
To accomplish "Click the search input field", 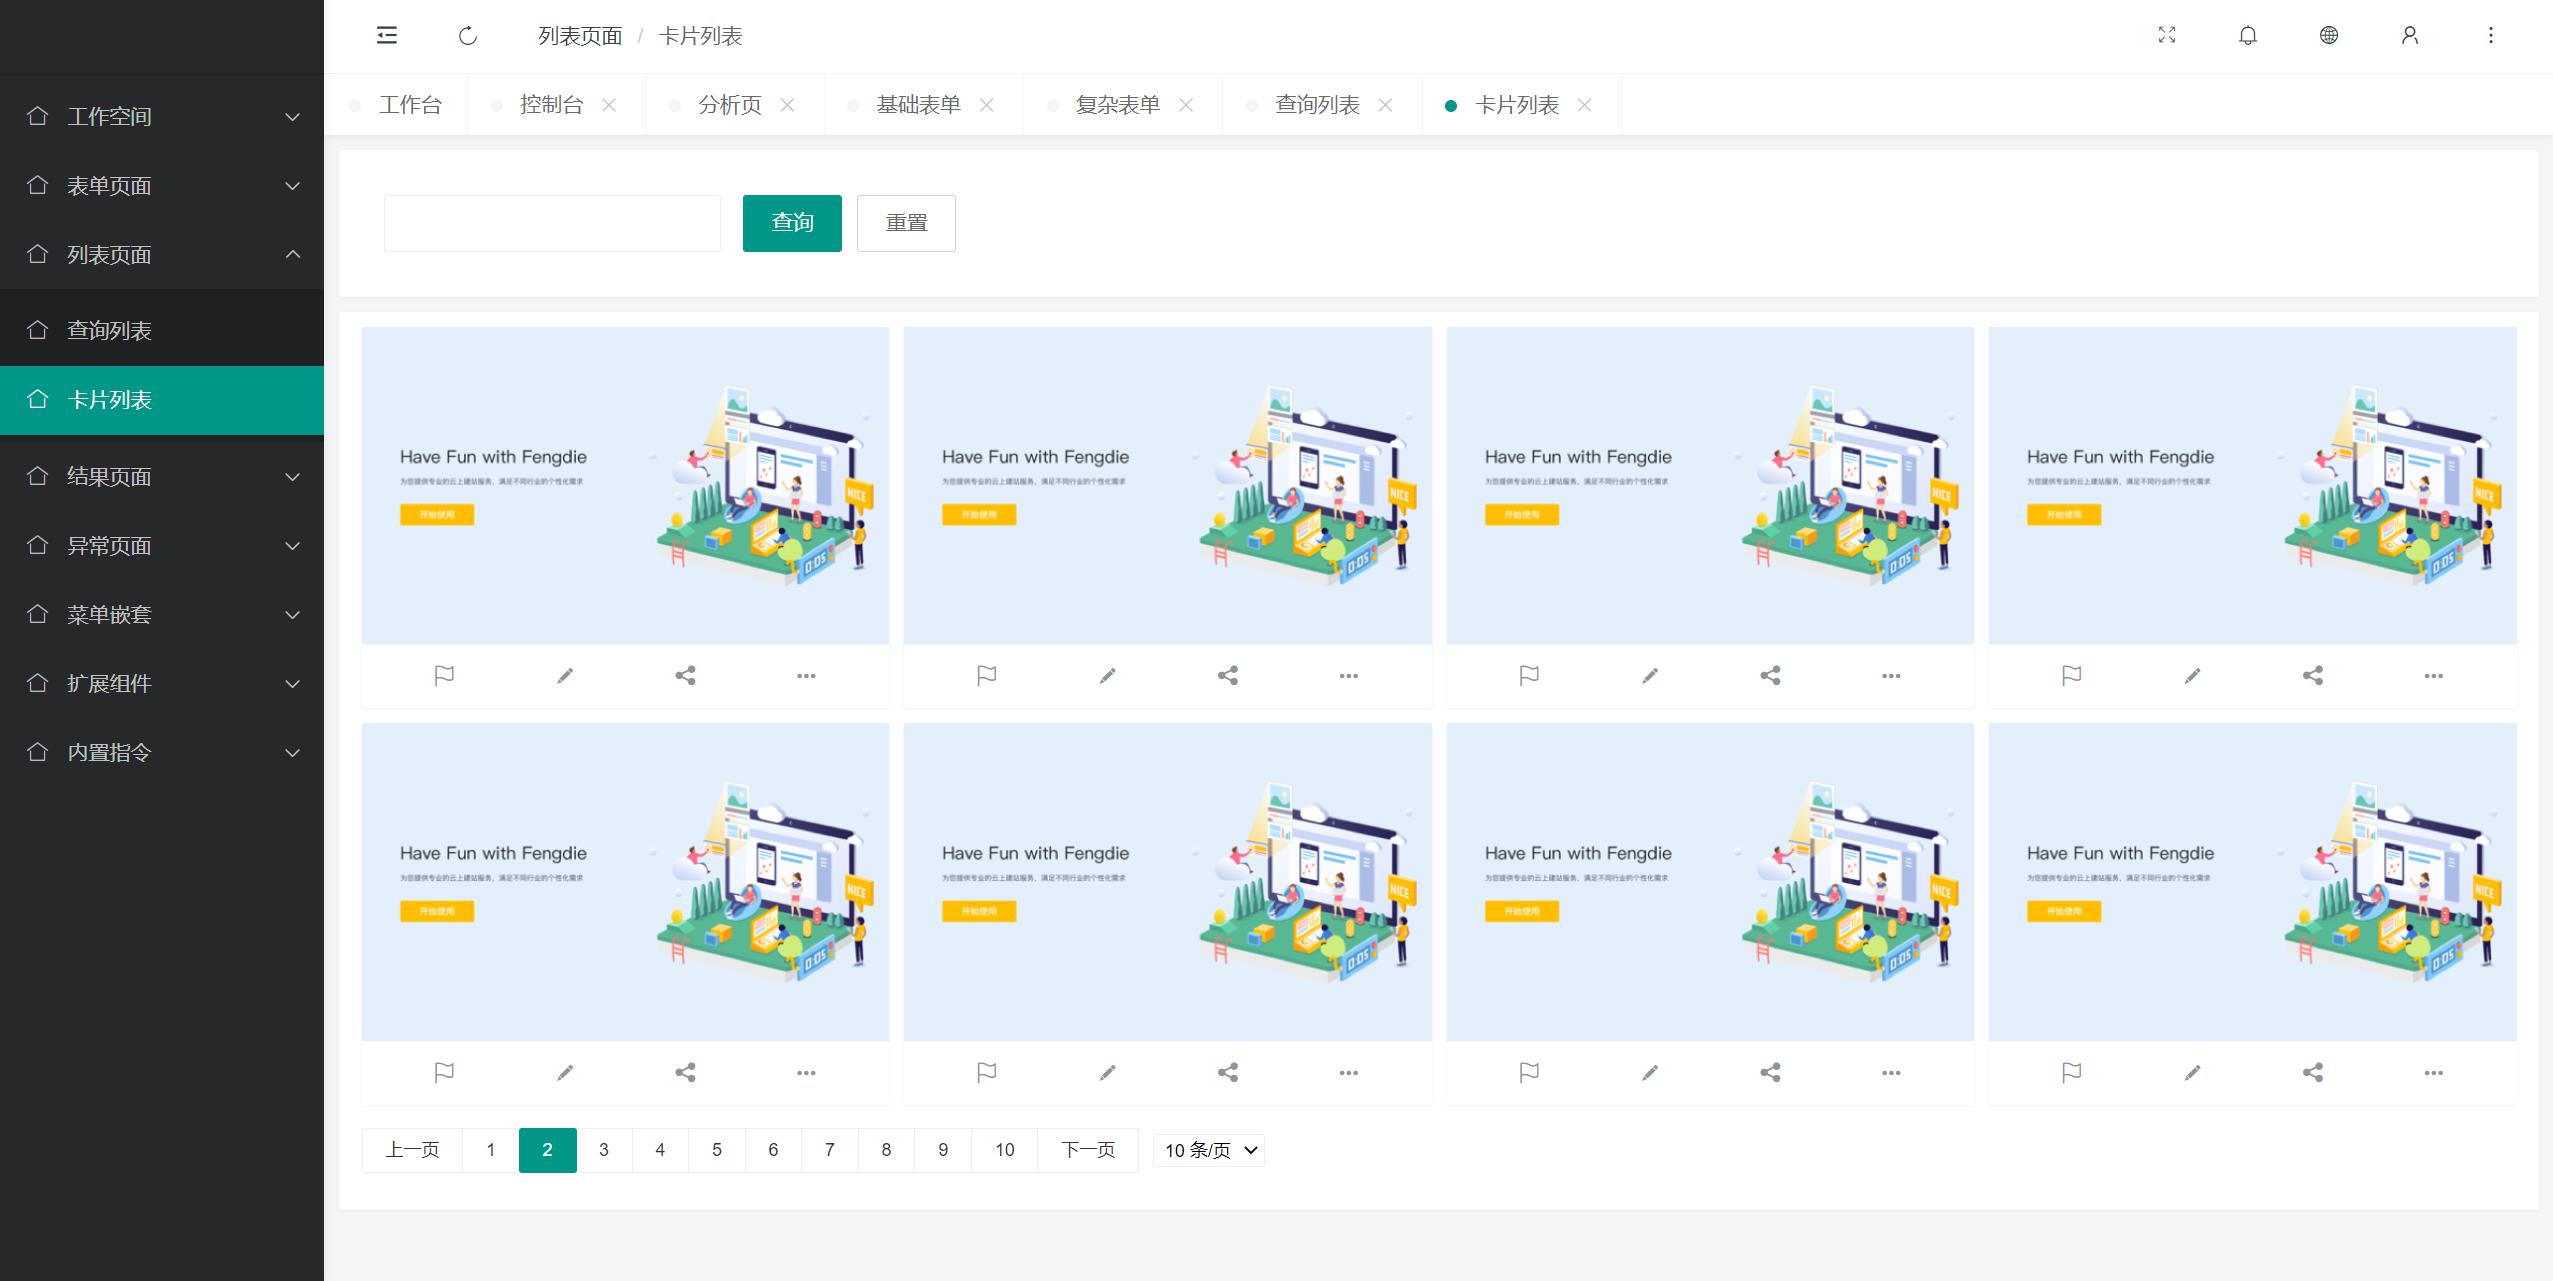I will click(x=552, y=223).
